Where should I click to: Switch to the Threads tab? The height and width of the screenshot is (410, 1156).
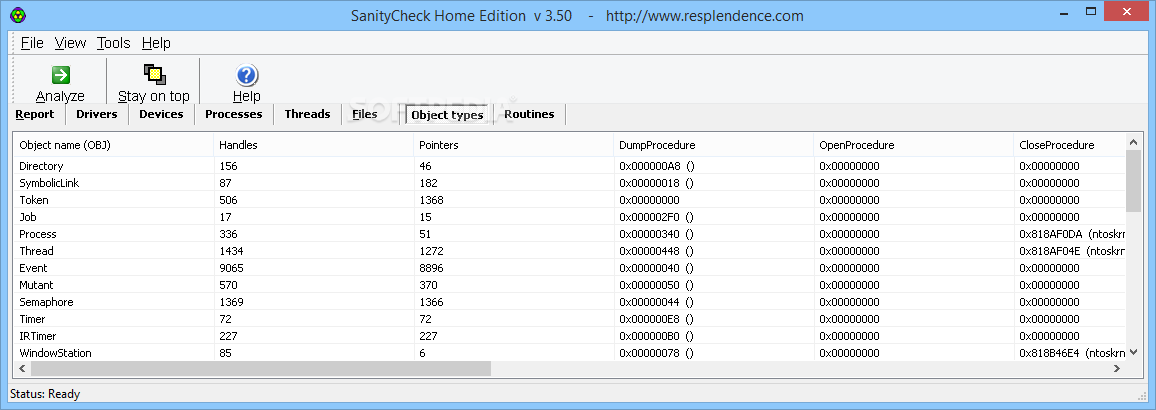(307, 114)
